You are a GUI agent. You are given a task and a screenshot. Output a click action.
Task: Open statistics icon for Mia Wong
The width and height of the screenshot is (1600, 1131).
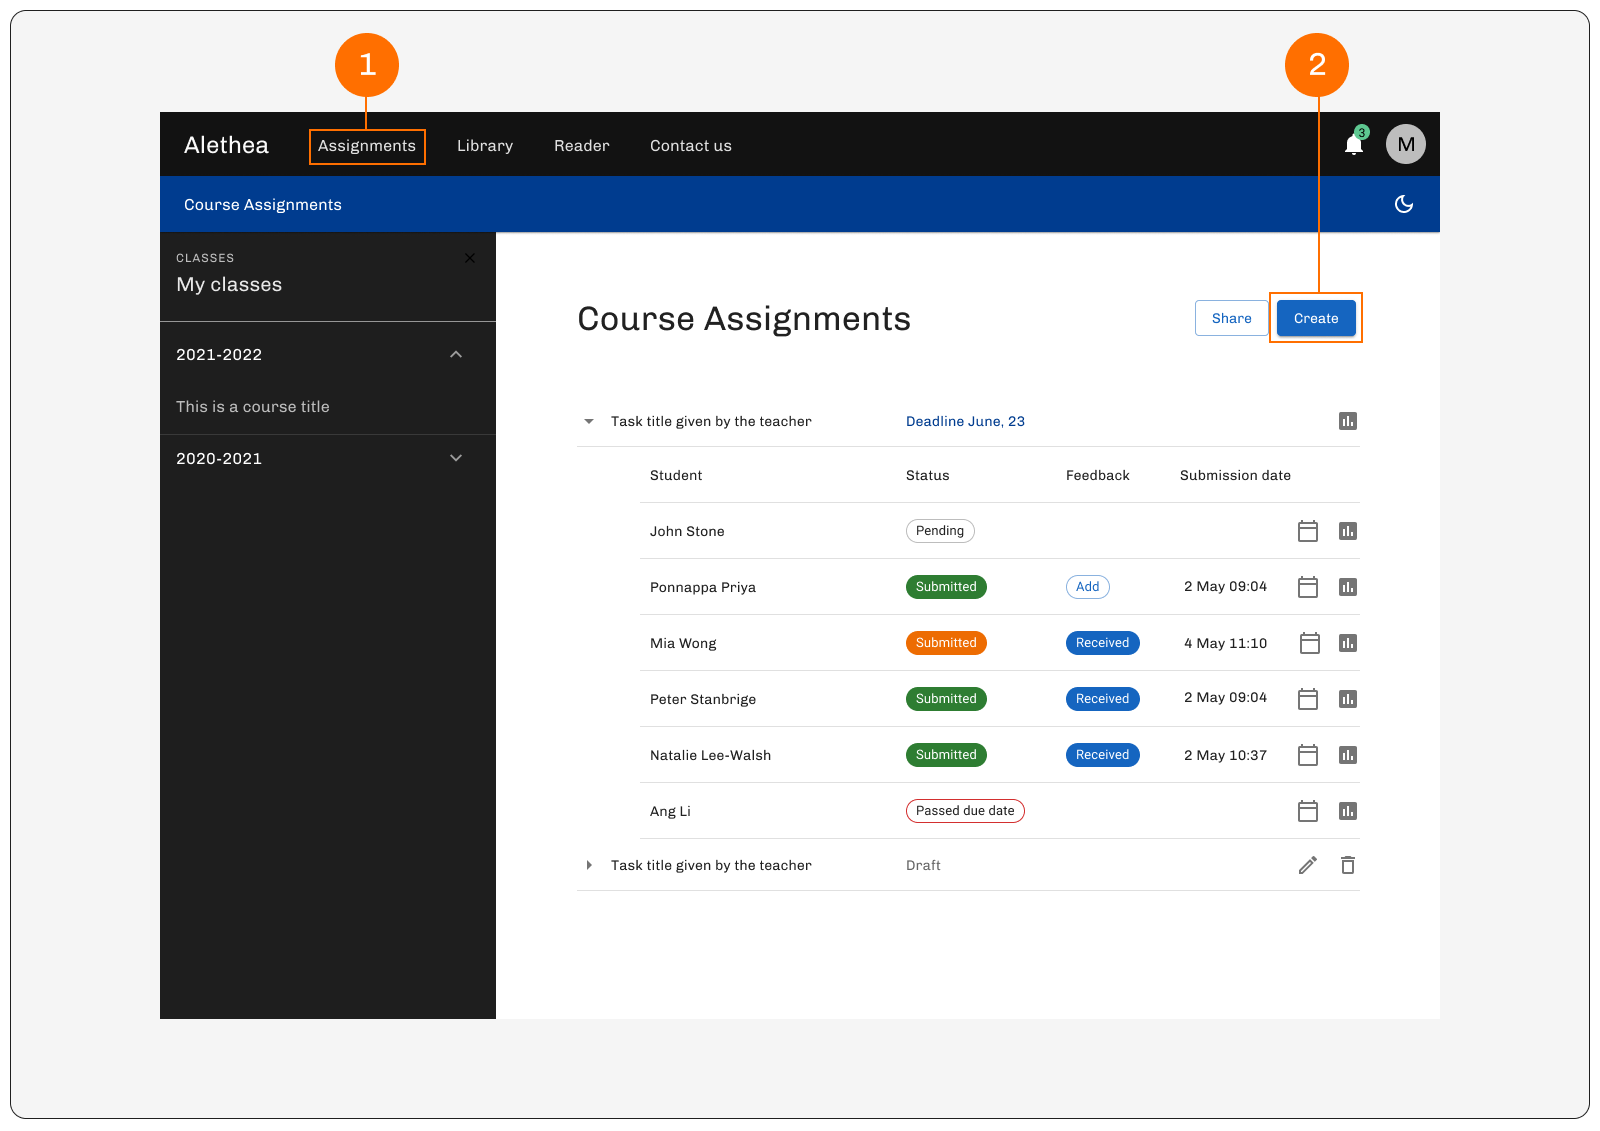[1348, 643]
